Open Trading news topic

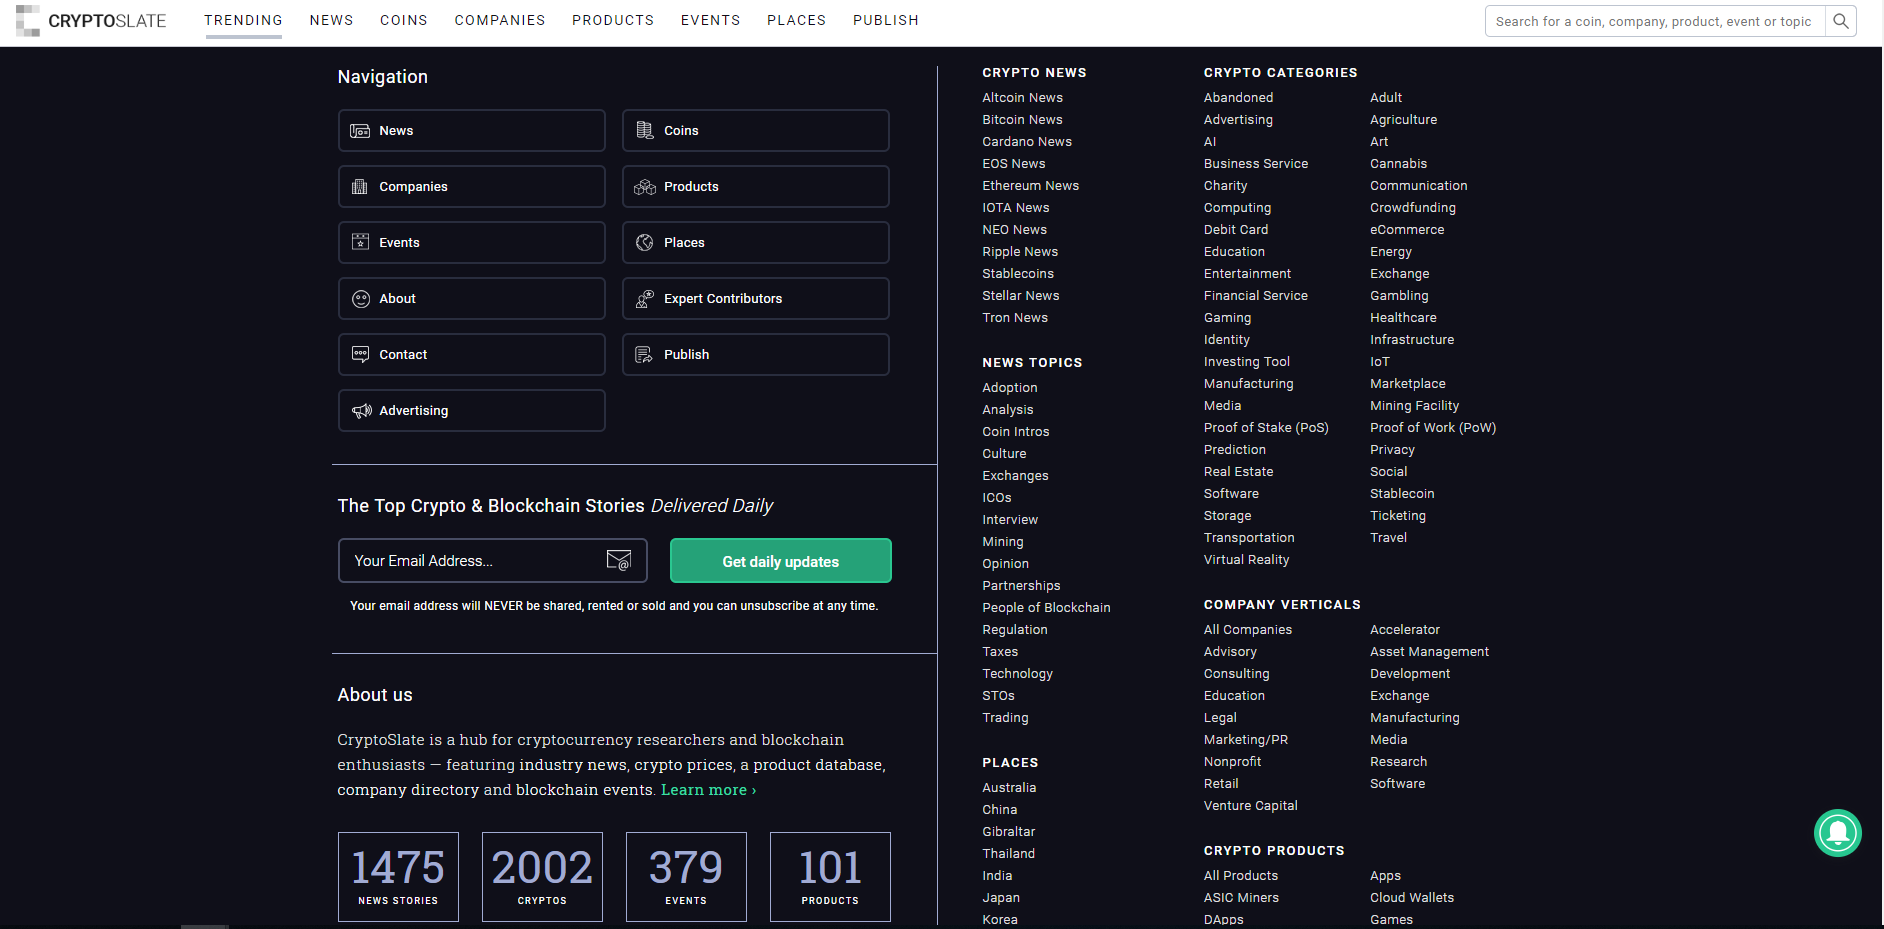[1005, 718]
